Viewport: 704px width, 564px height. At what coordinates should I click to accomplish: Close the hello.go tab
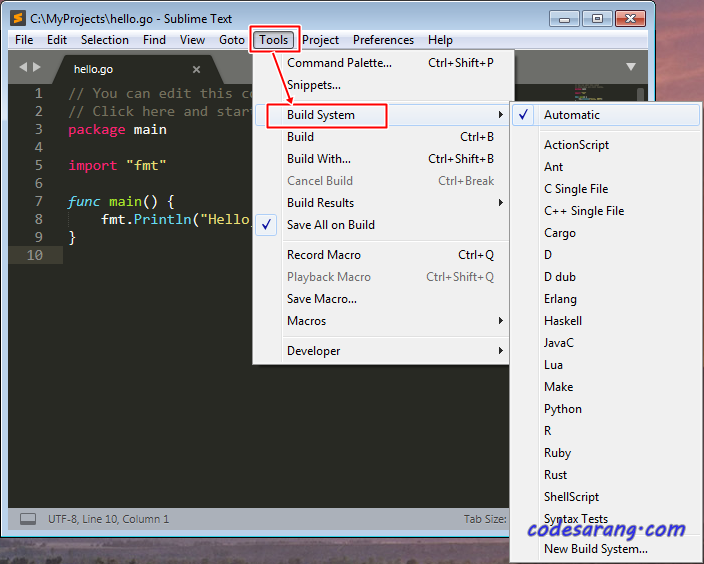[196, 70]
